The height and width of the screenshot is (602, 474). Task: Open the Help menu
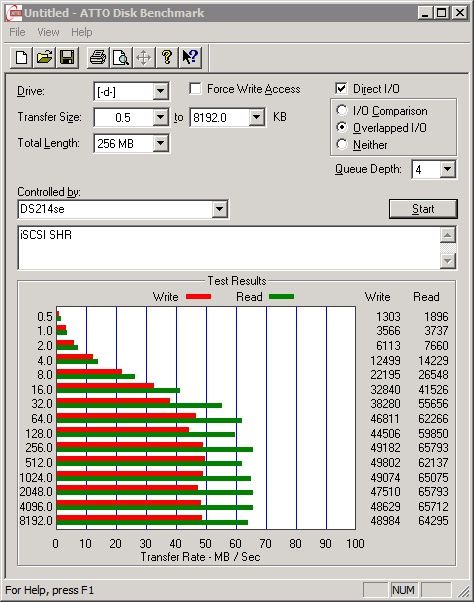pyautogui.click(x=81, y=32)
